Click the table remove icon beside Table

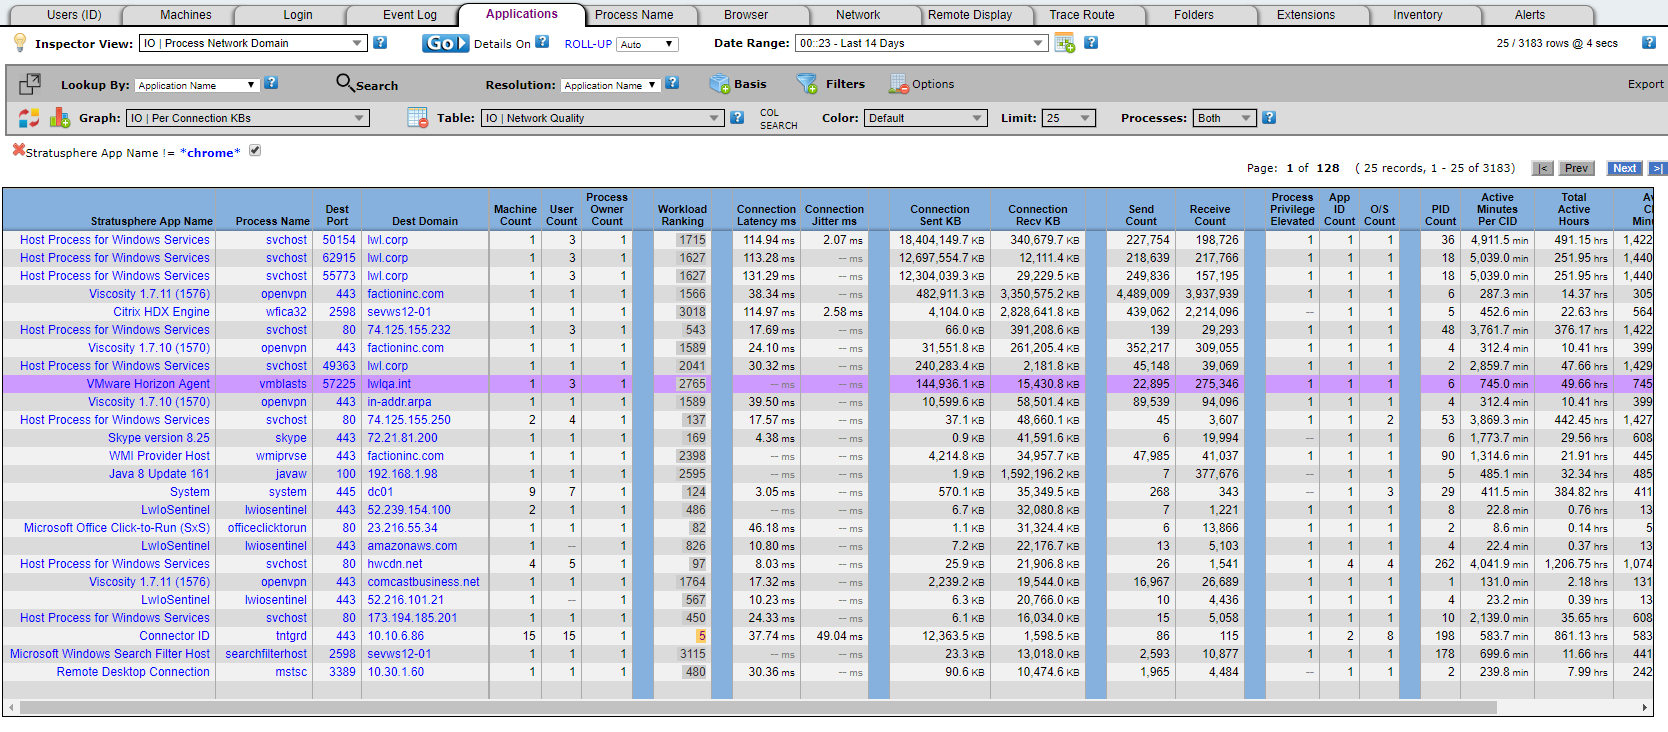418,118
